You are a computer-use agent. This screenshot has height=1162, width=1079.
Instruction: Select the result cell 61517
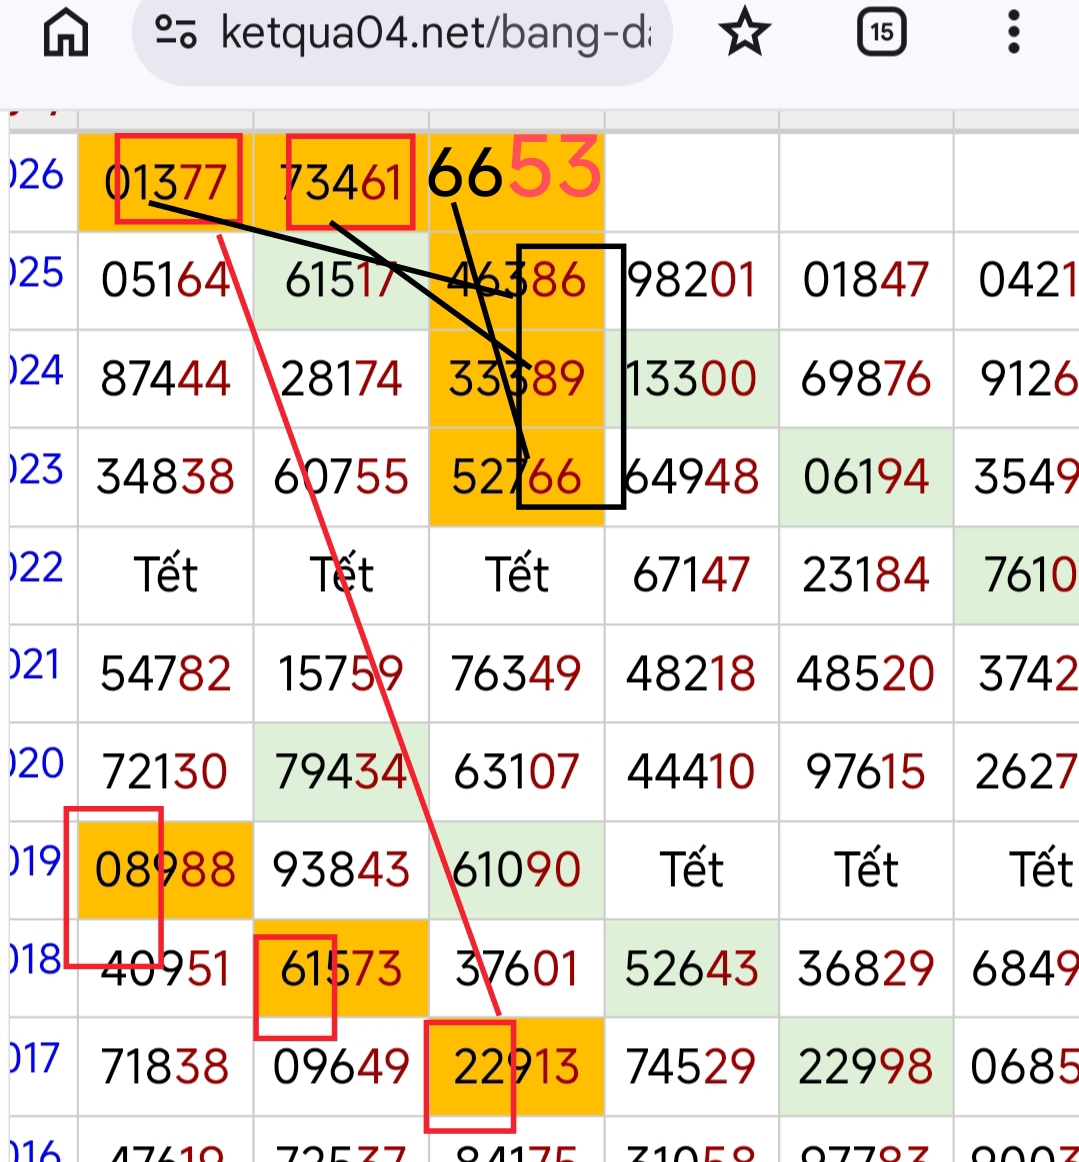tap(341, 280)
